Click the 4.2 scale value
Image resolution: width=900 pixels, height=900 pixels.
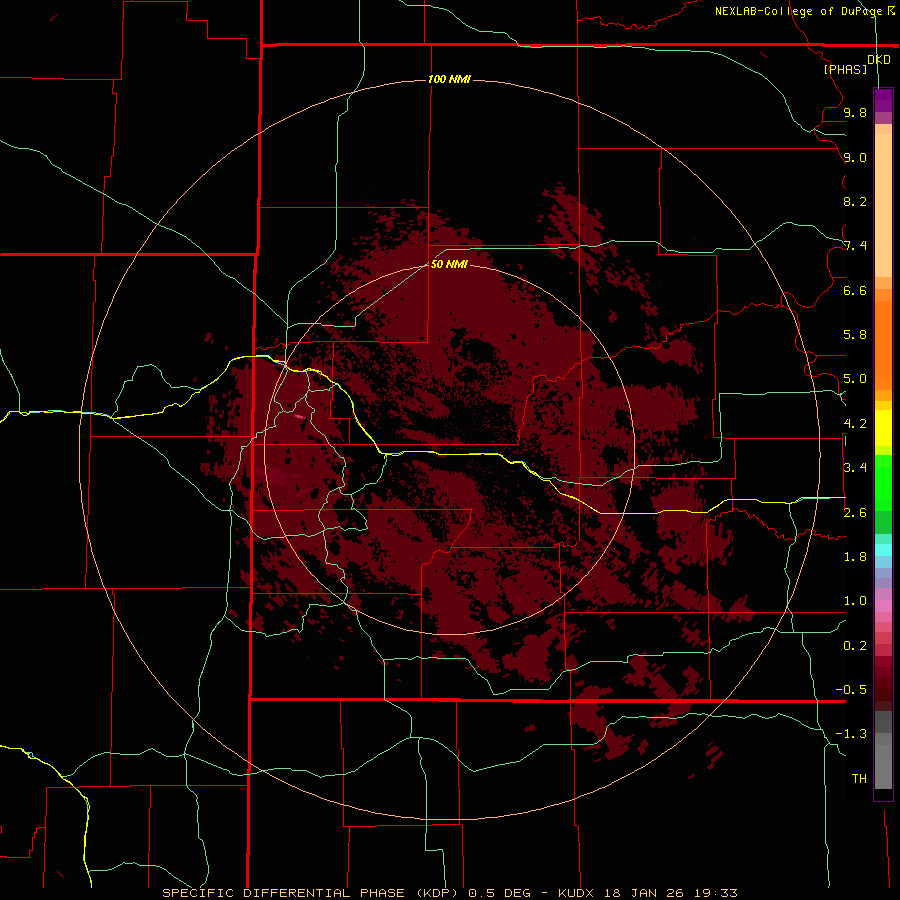click(x=855, y=424)
